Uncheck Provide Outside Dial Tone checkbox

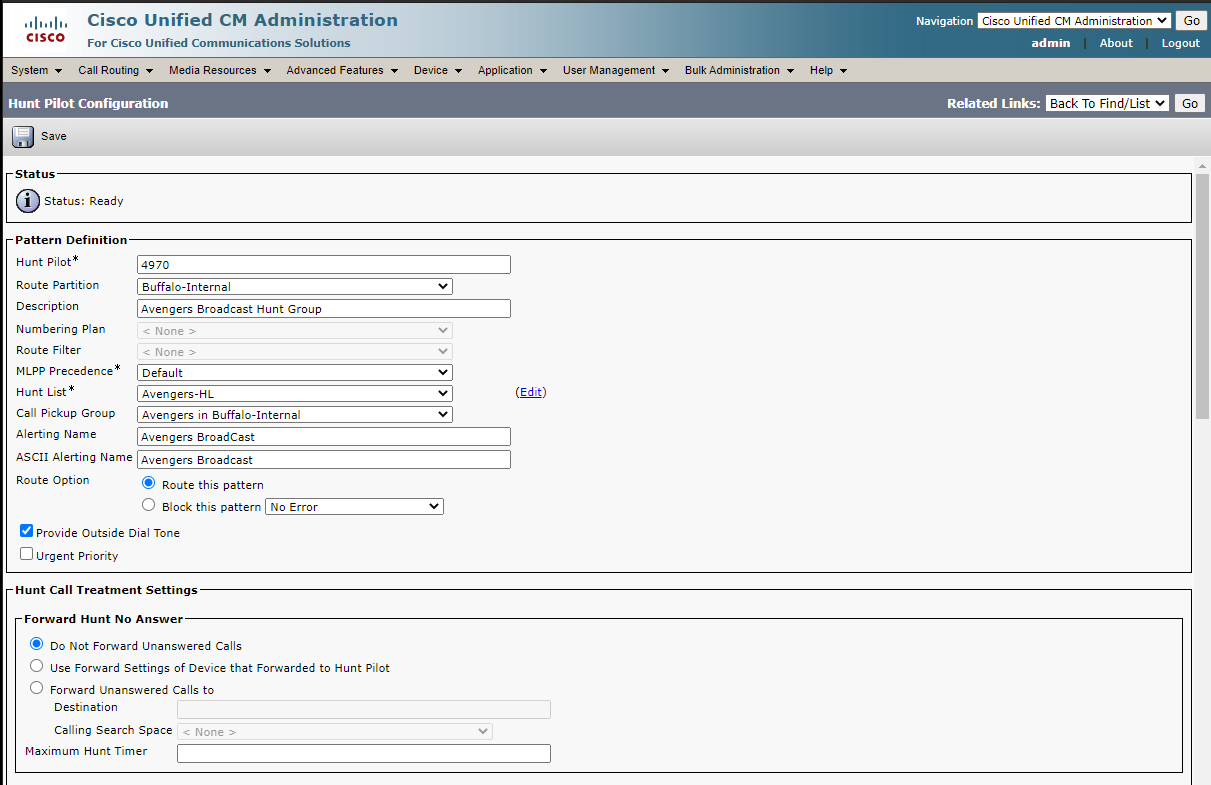27,531
